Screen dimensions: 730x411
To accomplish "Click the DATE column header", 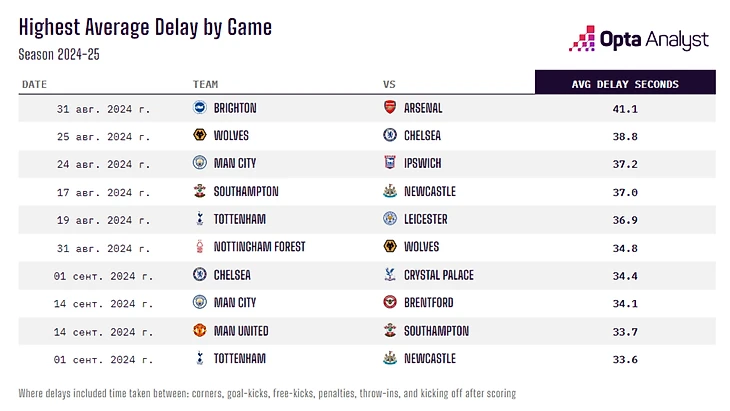I will 33,84.
